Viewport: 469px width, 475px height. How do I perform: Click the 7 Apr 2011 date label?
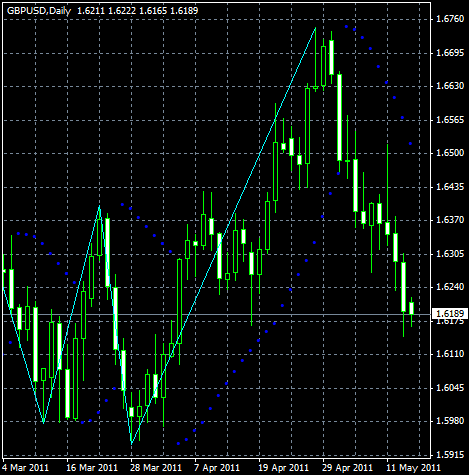pyautogui.click(x=217, y=468)
